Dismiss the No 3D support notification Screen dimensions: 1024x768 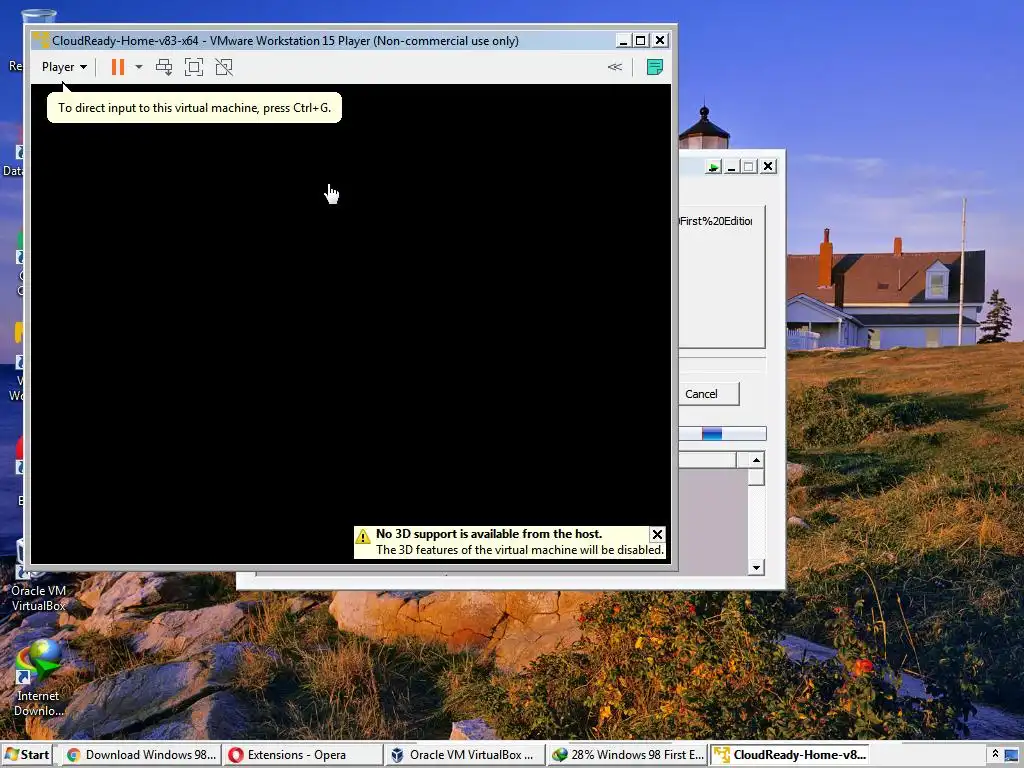pyautogui.click(x=657, y=534)
